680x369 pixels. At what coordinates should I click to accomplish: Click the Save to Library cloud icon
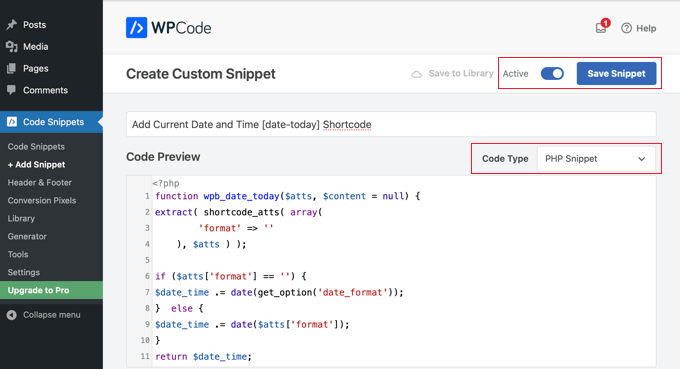click(x=416, y=74)
